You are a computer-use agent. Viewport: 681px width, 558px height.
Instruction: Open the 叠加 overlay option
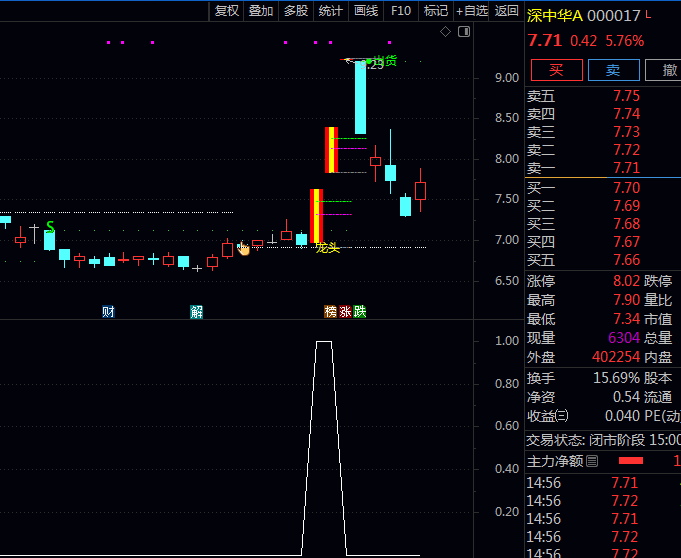click(x=261, y=10)
